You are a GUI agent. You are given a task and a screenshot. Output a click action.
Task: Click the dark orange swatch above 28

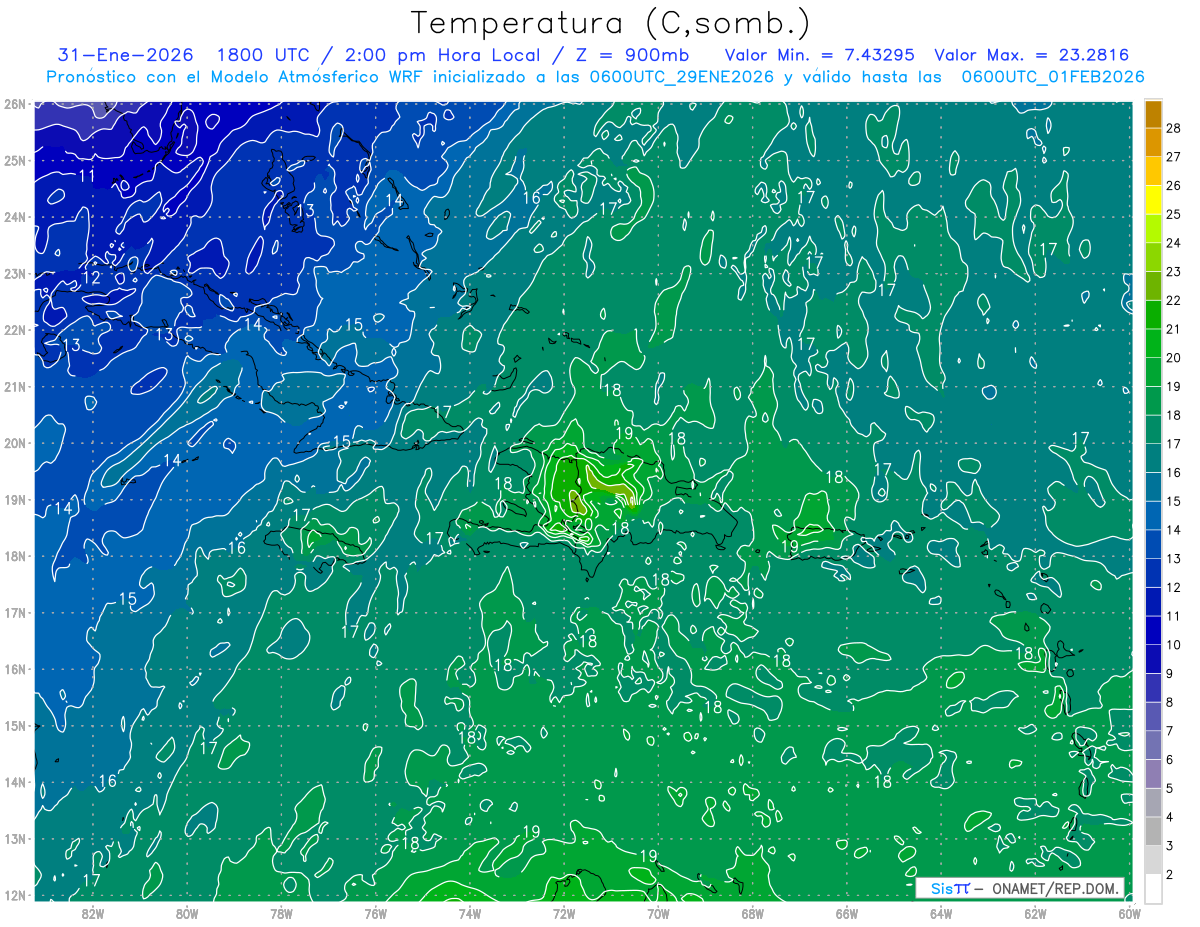1153,113
